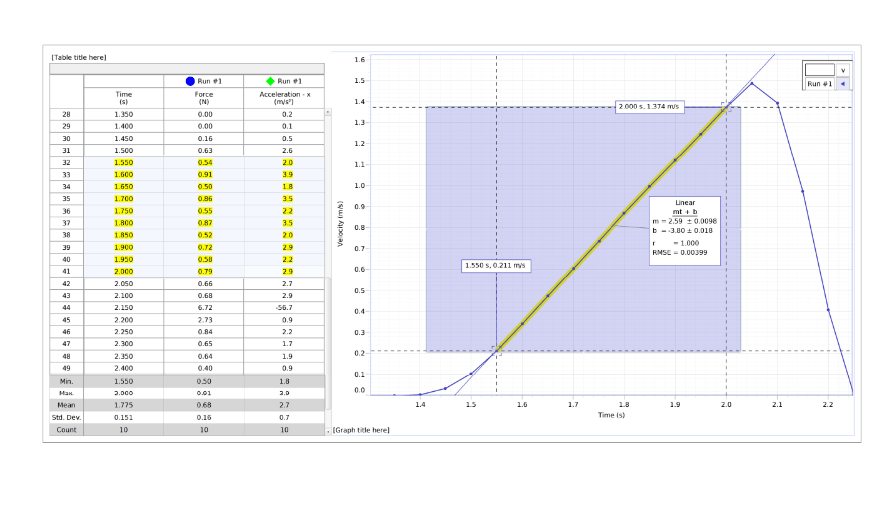The height and width of the screenshot is (527, 880).
Task: Click the standard deviation time value 0.151
Action: pyautogui.click(x=123, y=418)
